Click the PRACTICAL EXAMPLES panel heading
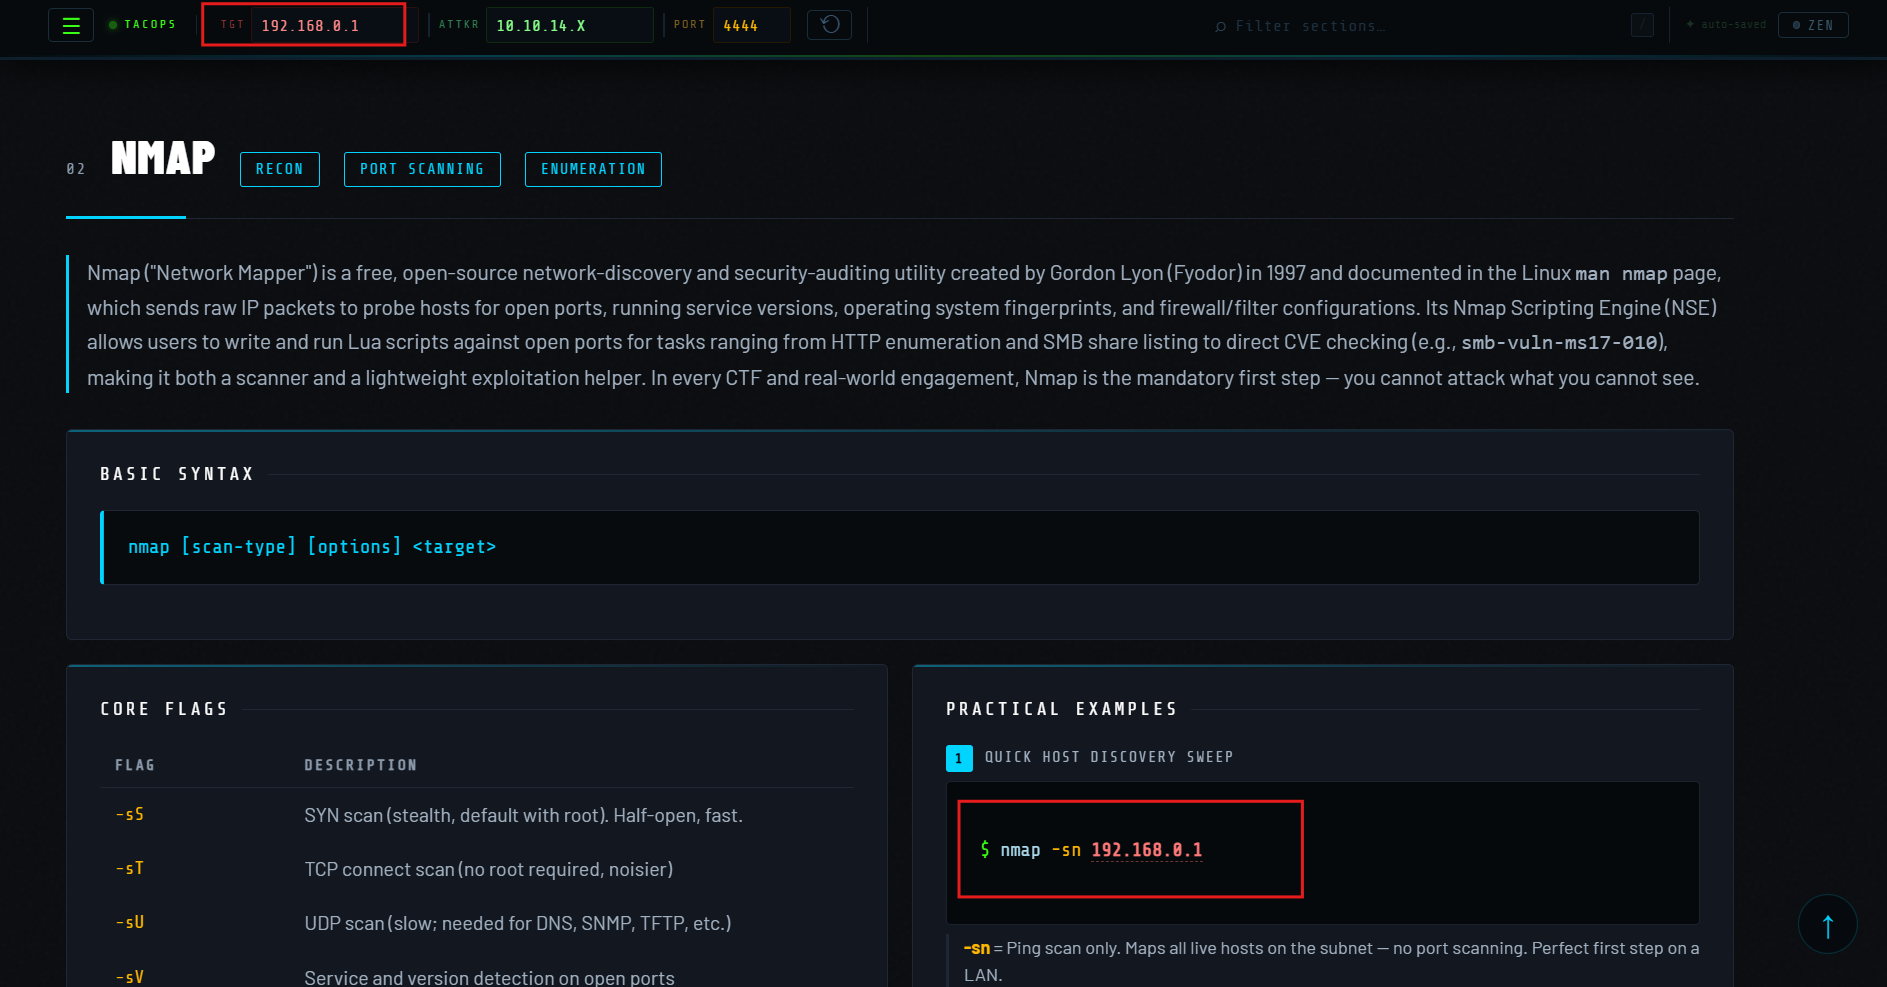This screenshot has height=987, width=1887. point(1062,709)
